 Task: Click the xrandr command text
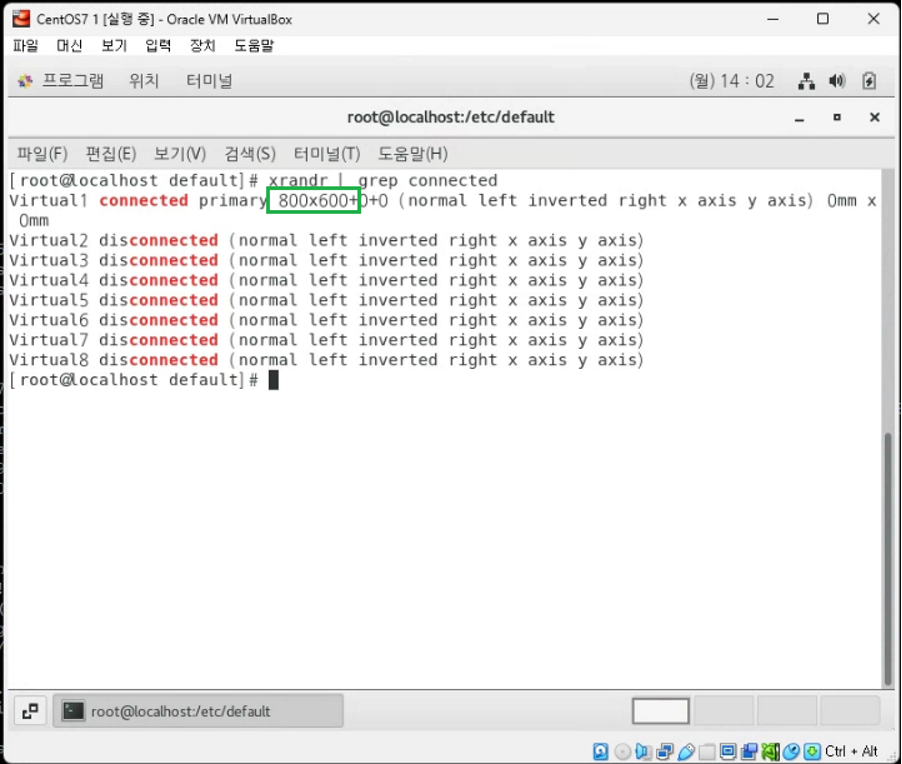298,181
